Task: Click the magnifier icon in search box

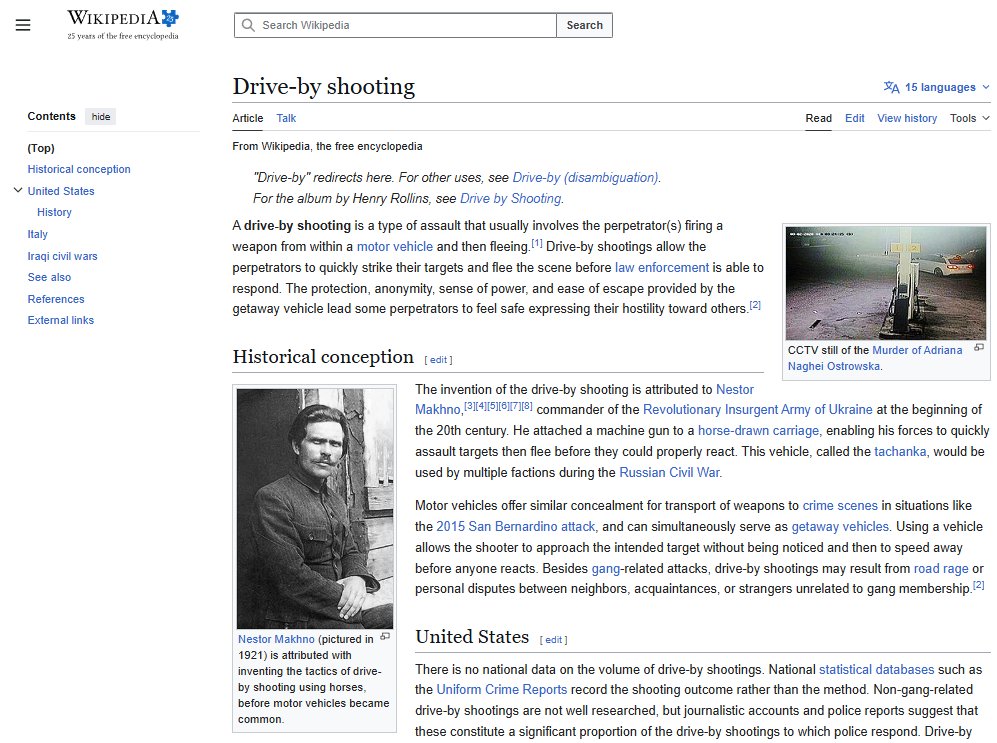Action: [x=249, y=25]
